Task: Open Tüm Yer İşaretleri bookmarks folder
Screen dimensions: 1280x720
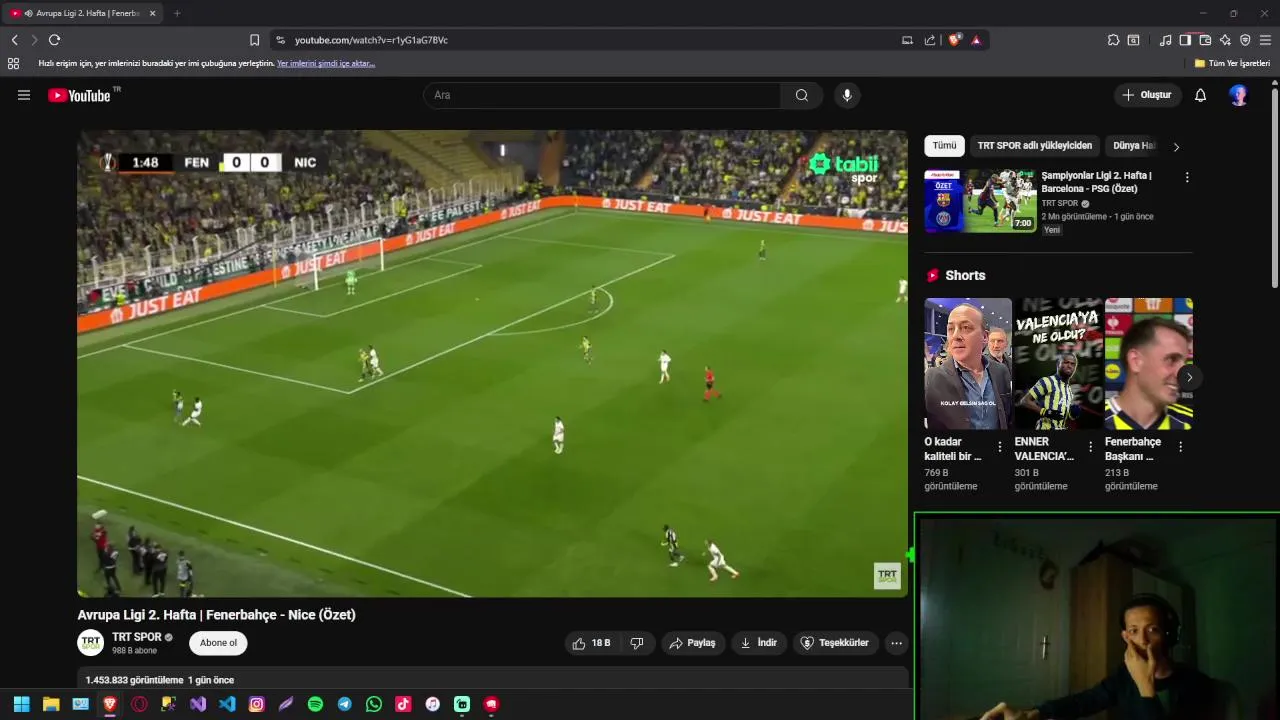Action: (x=1232, y=63)
